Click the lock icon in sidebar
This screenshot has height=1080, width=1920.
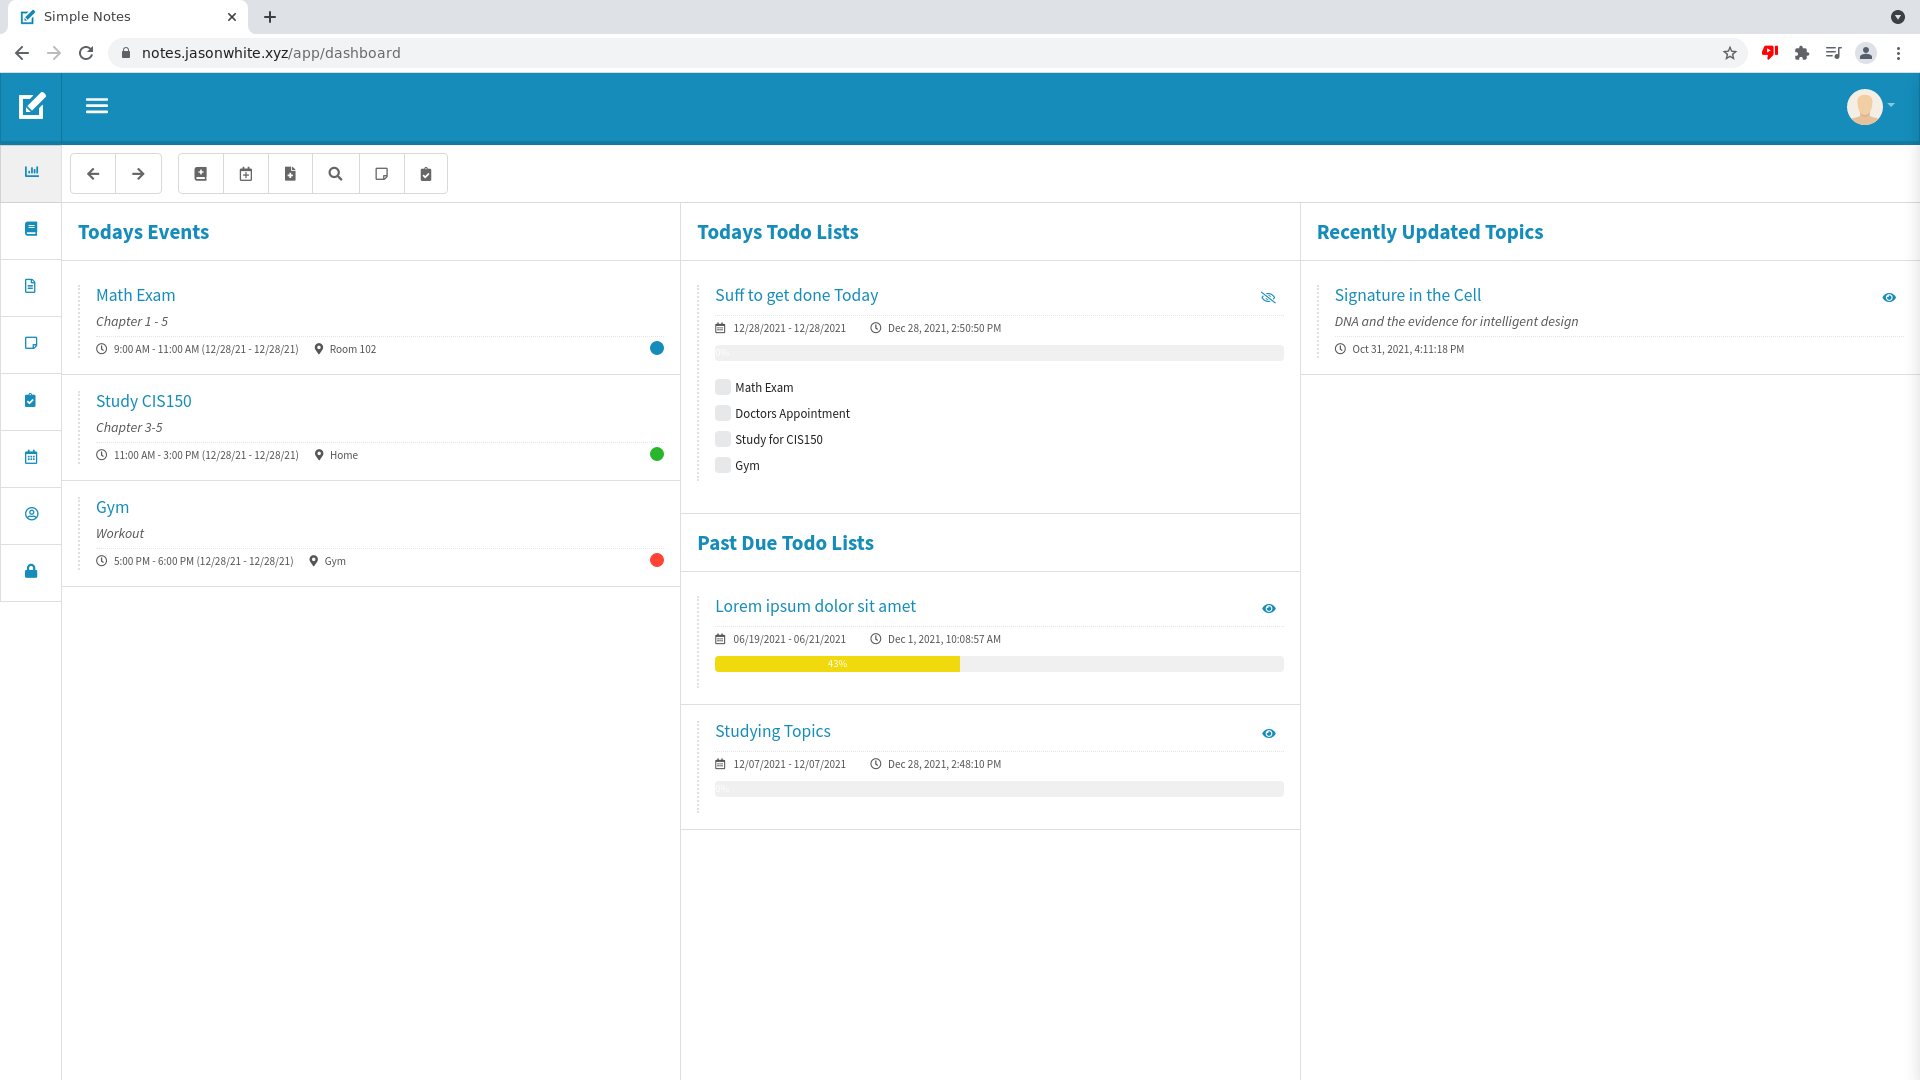[31, 571]
